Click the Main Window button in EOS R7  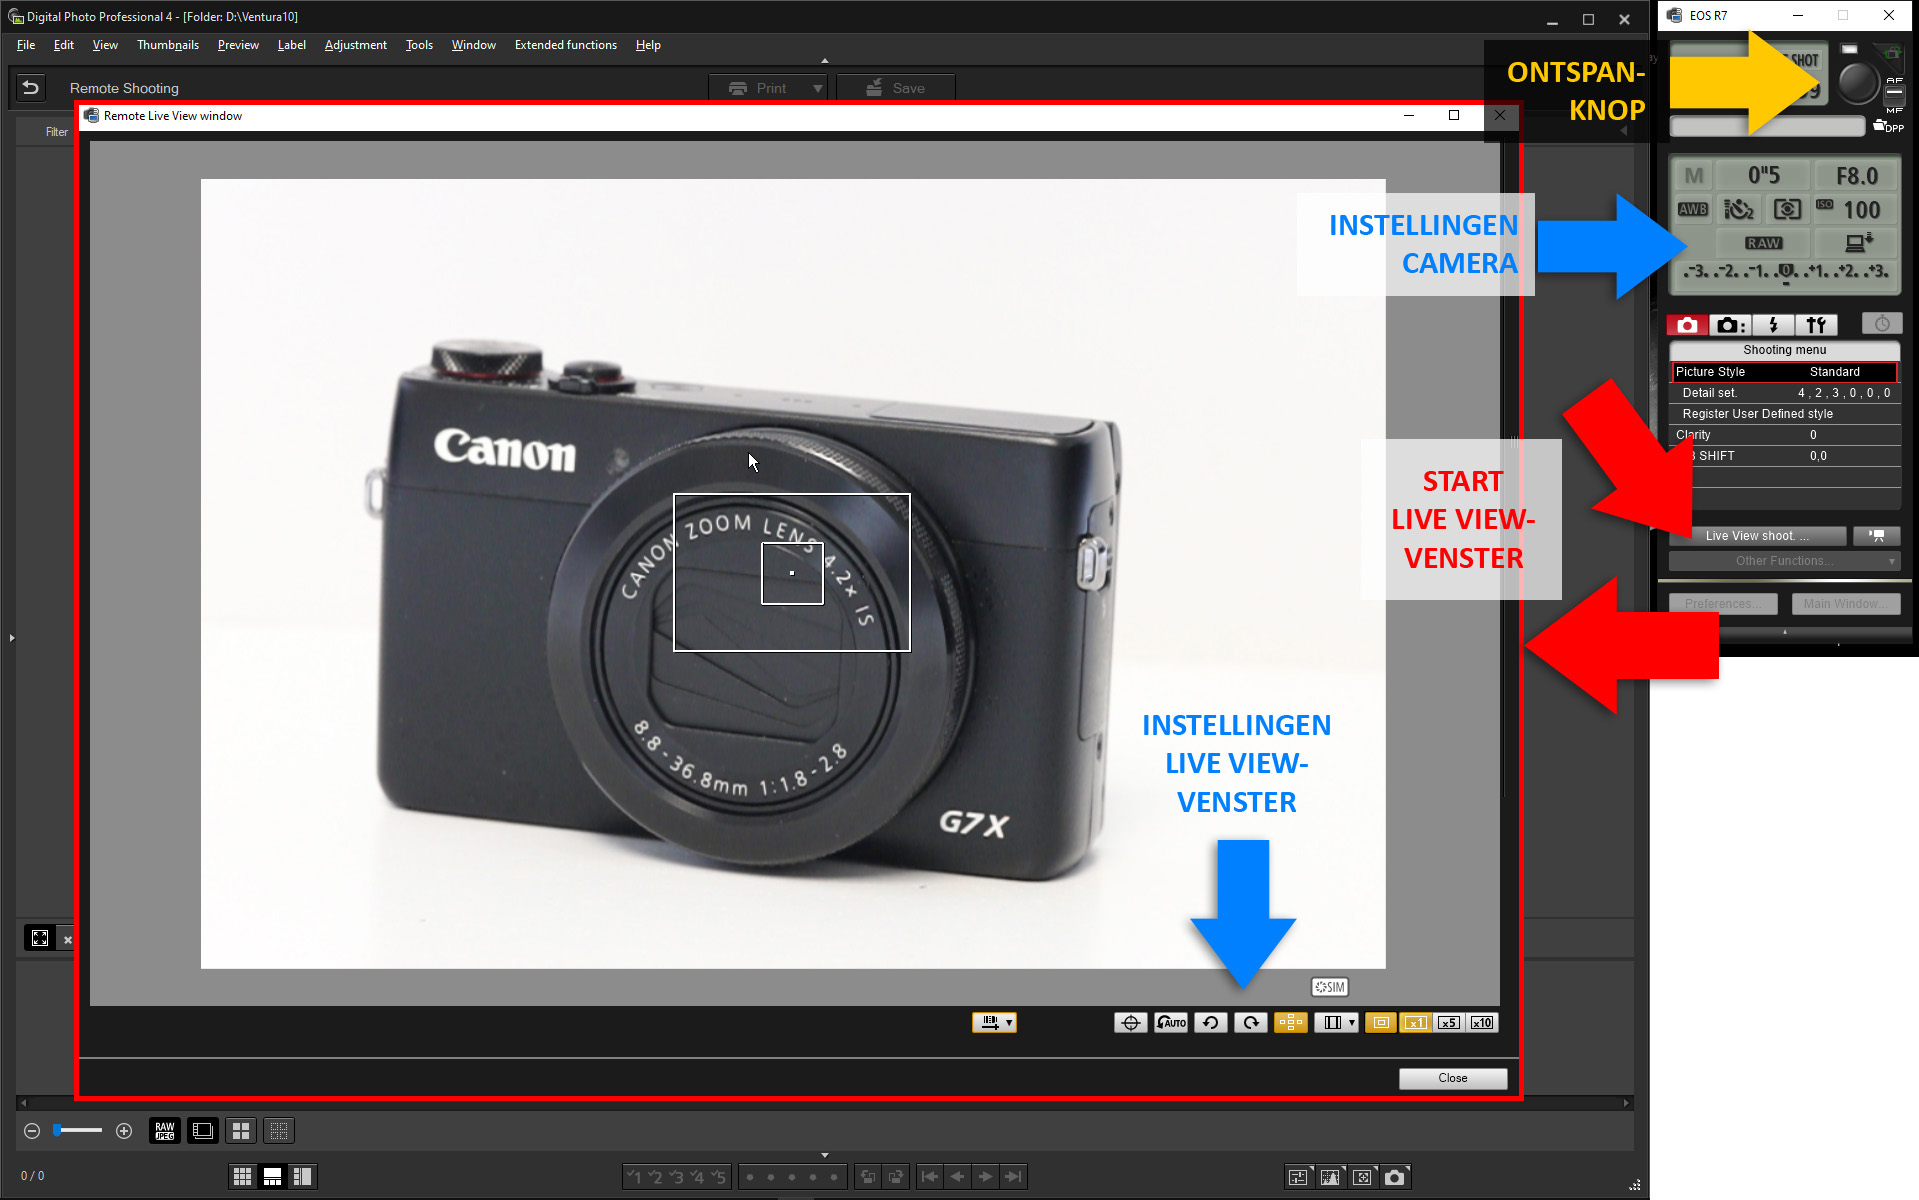[x=1846, y=604]
